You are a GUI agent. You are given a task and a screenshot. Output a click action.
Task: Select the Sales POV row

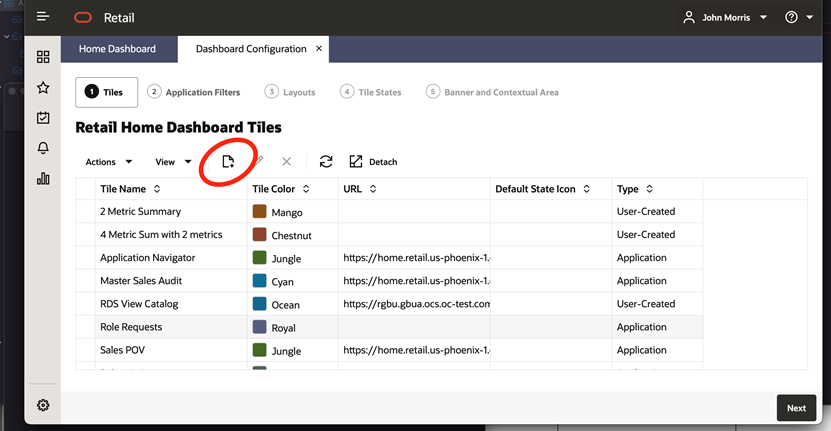389,350
